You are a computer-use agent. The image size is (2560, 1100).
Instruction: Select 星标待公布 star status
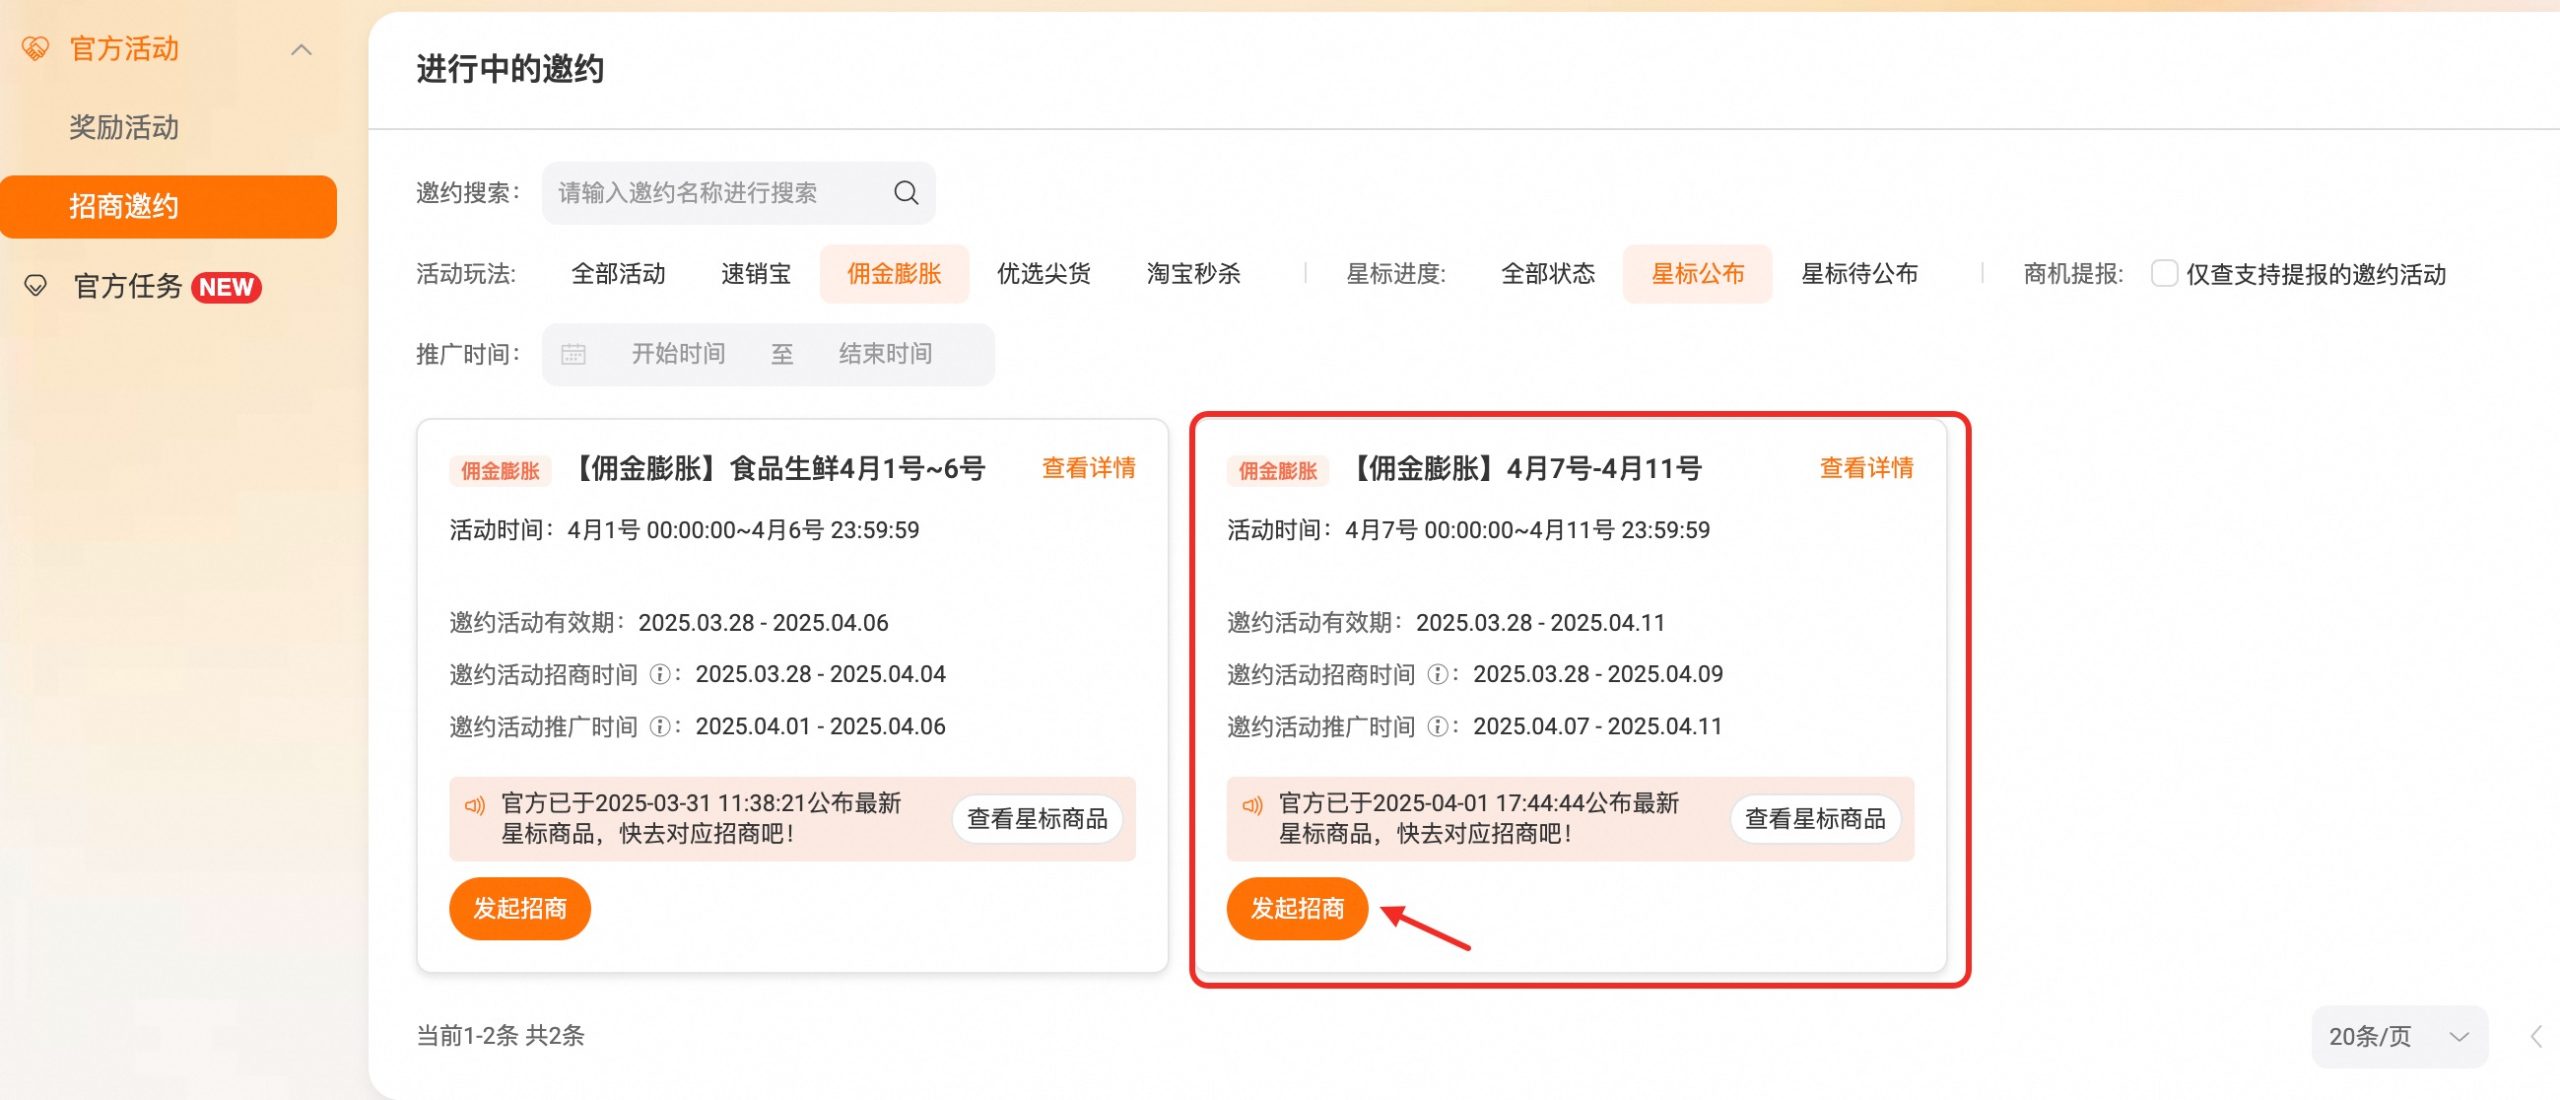coord(1859,273)
